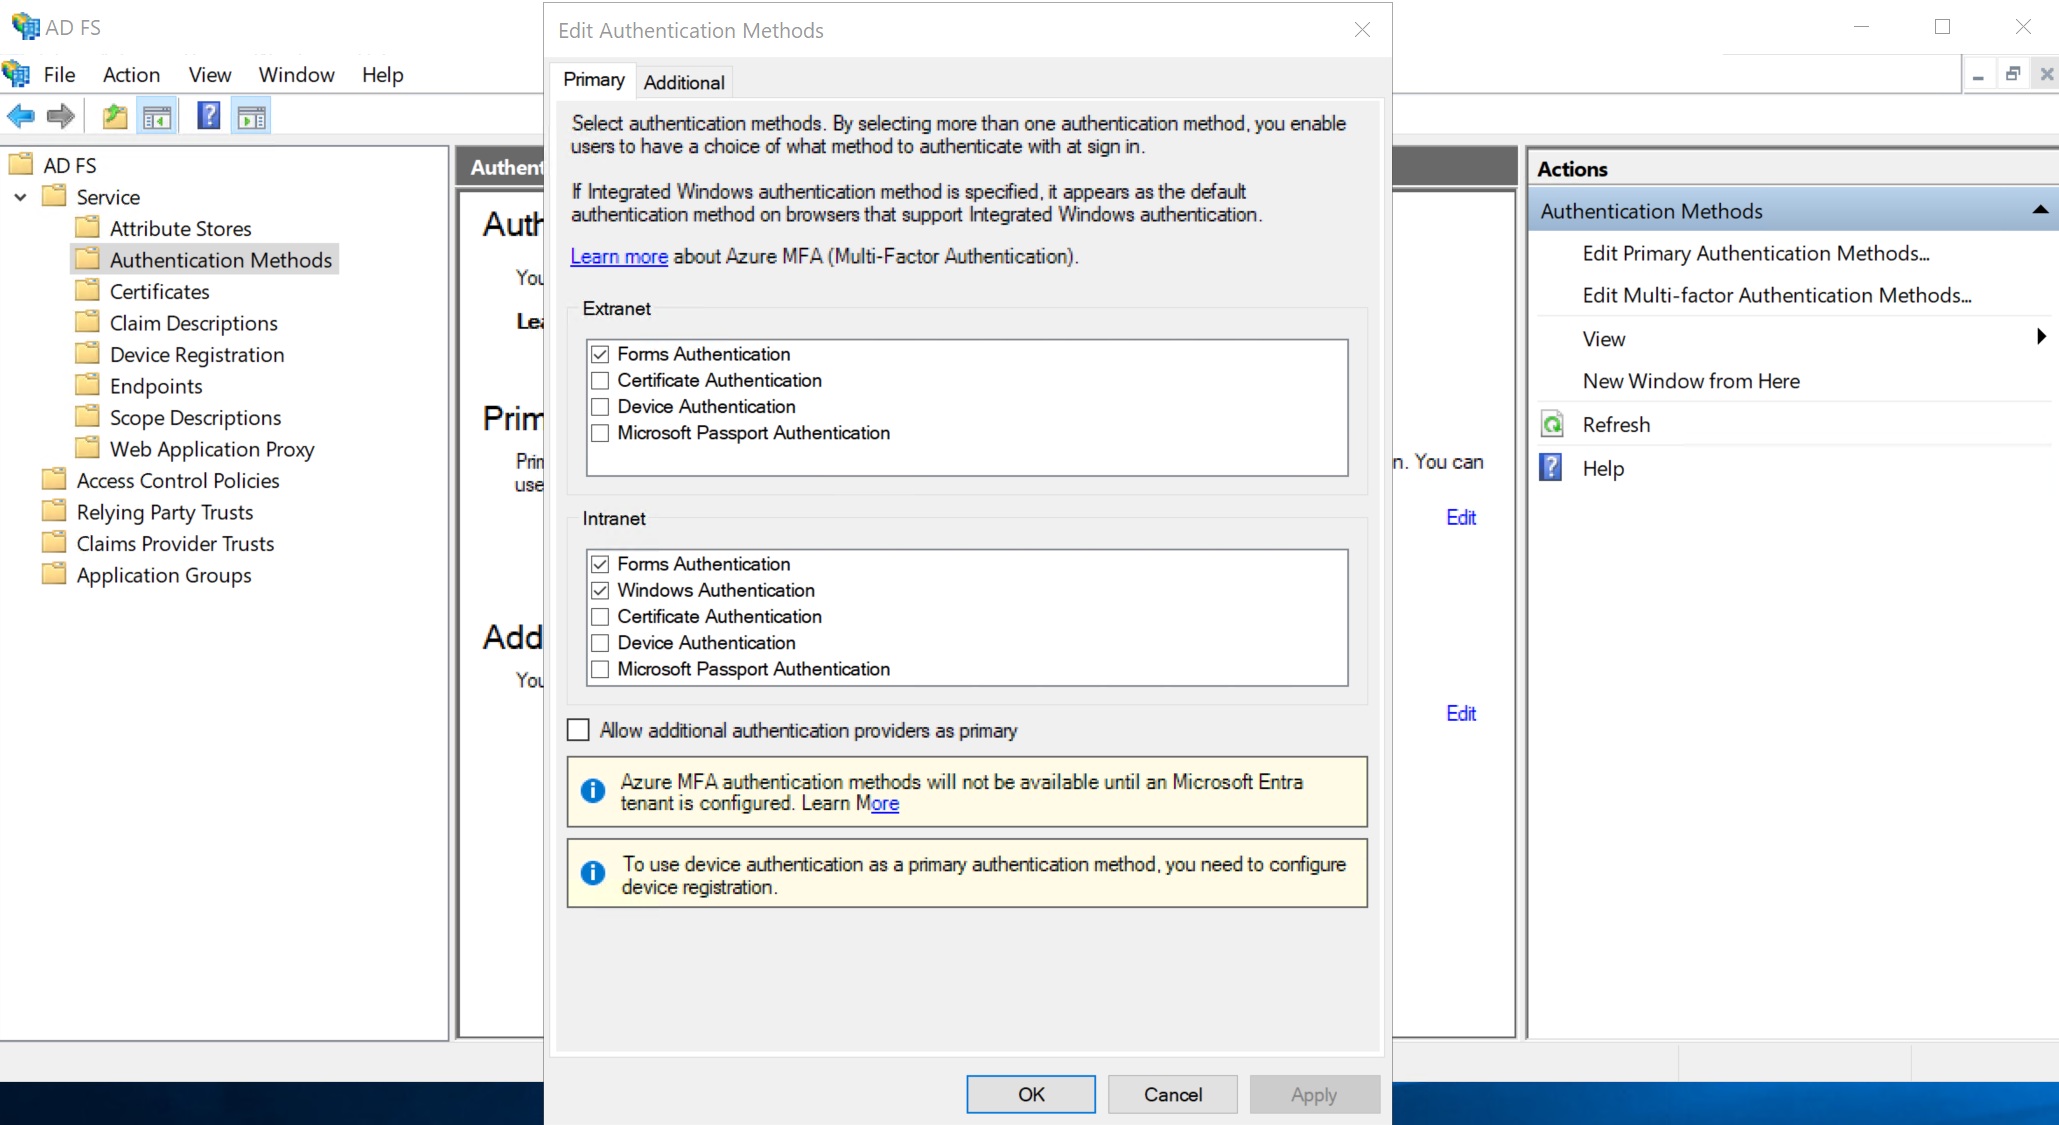Click the Claim Descriptions folder icon
The image size is (2059, 1125).
(88, 322)
